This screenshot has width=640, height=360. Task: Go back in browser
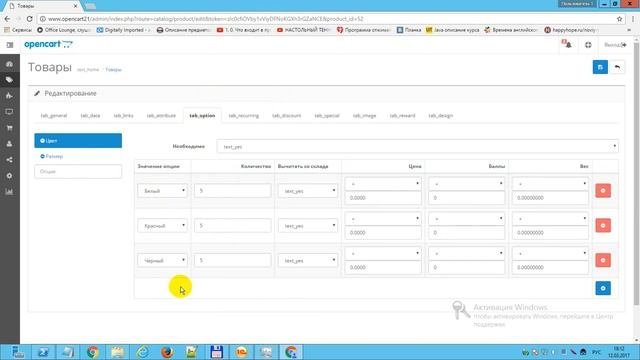point(7,19)
